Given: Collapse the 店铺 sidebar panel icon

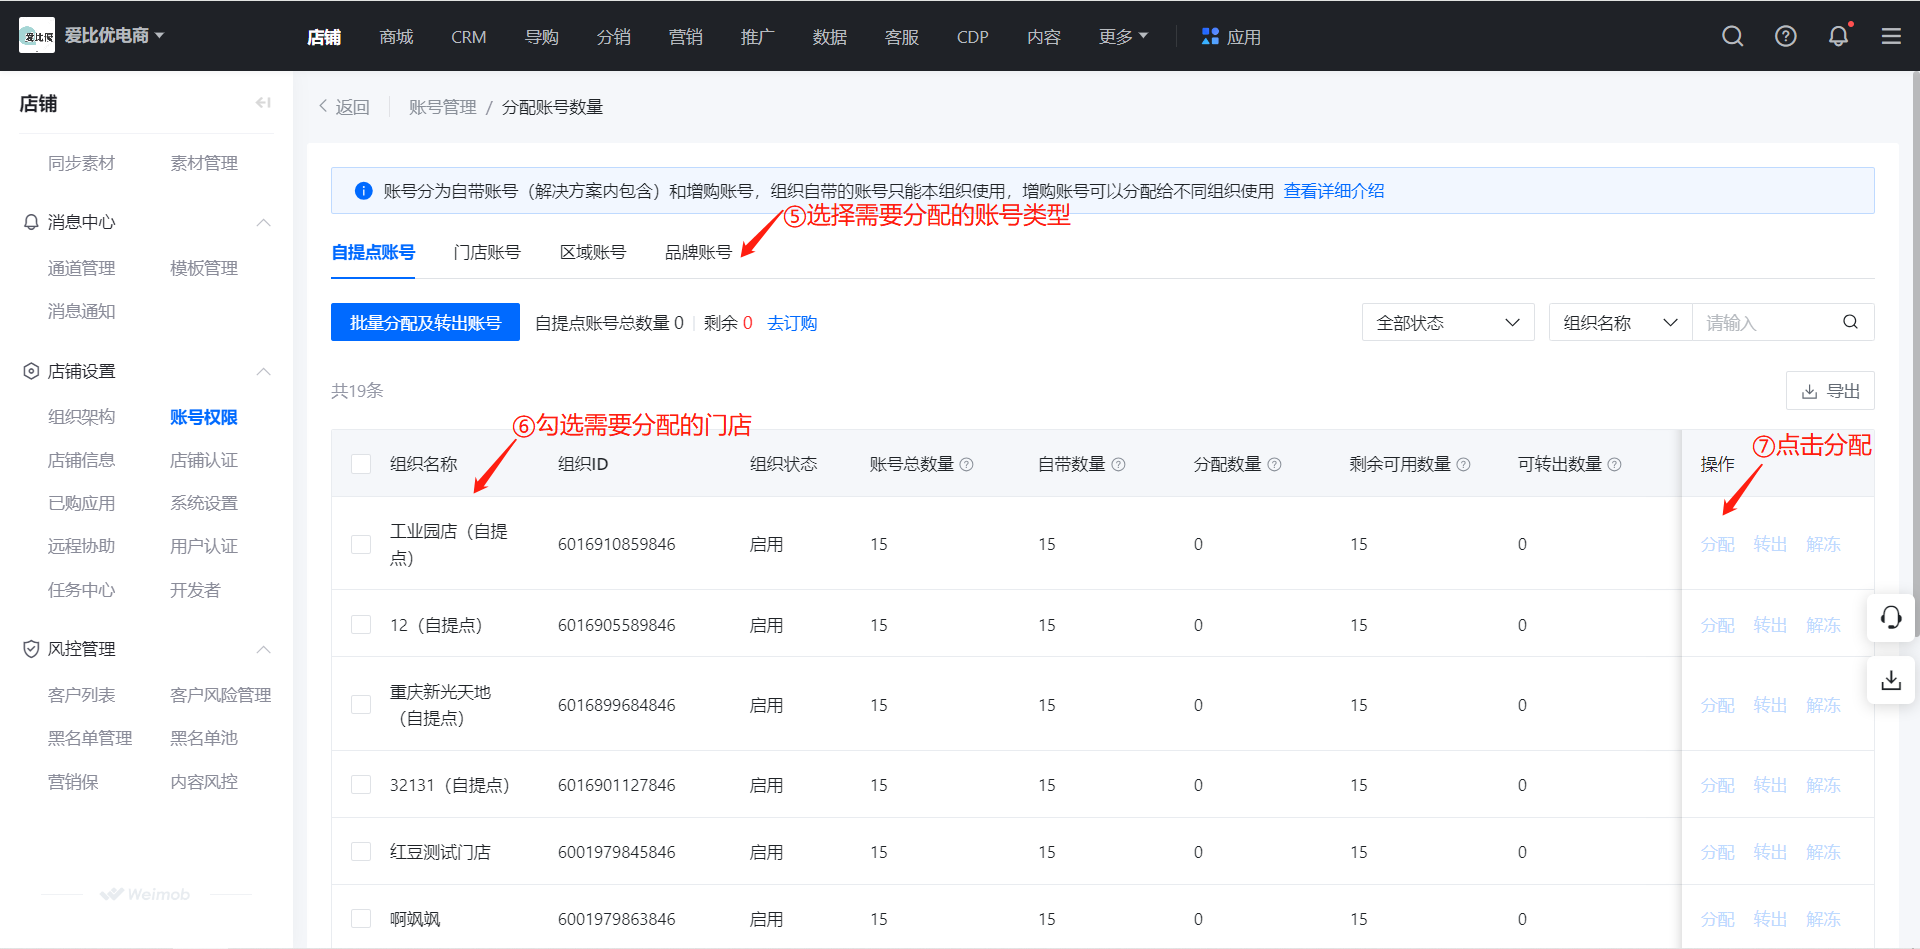Looking at the screenshot, I should pyautogui.click(x=263, y=103).
